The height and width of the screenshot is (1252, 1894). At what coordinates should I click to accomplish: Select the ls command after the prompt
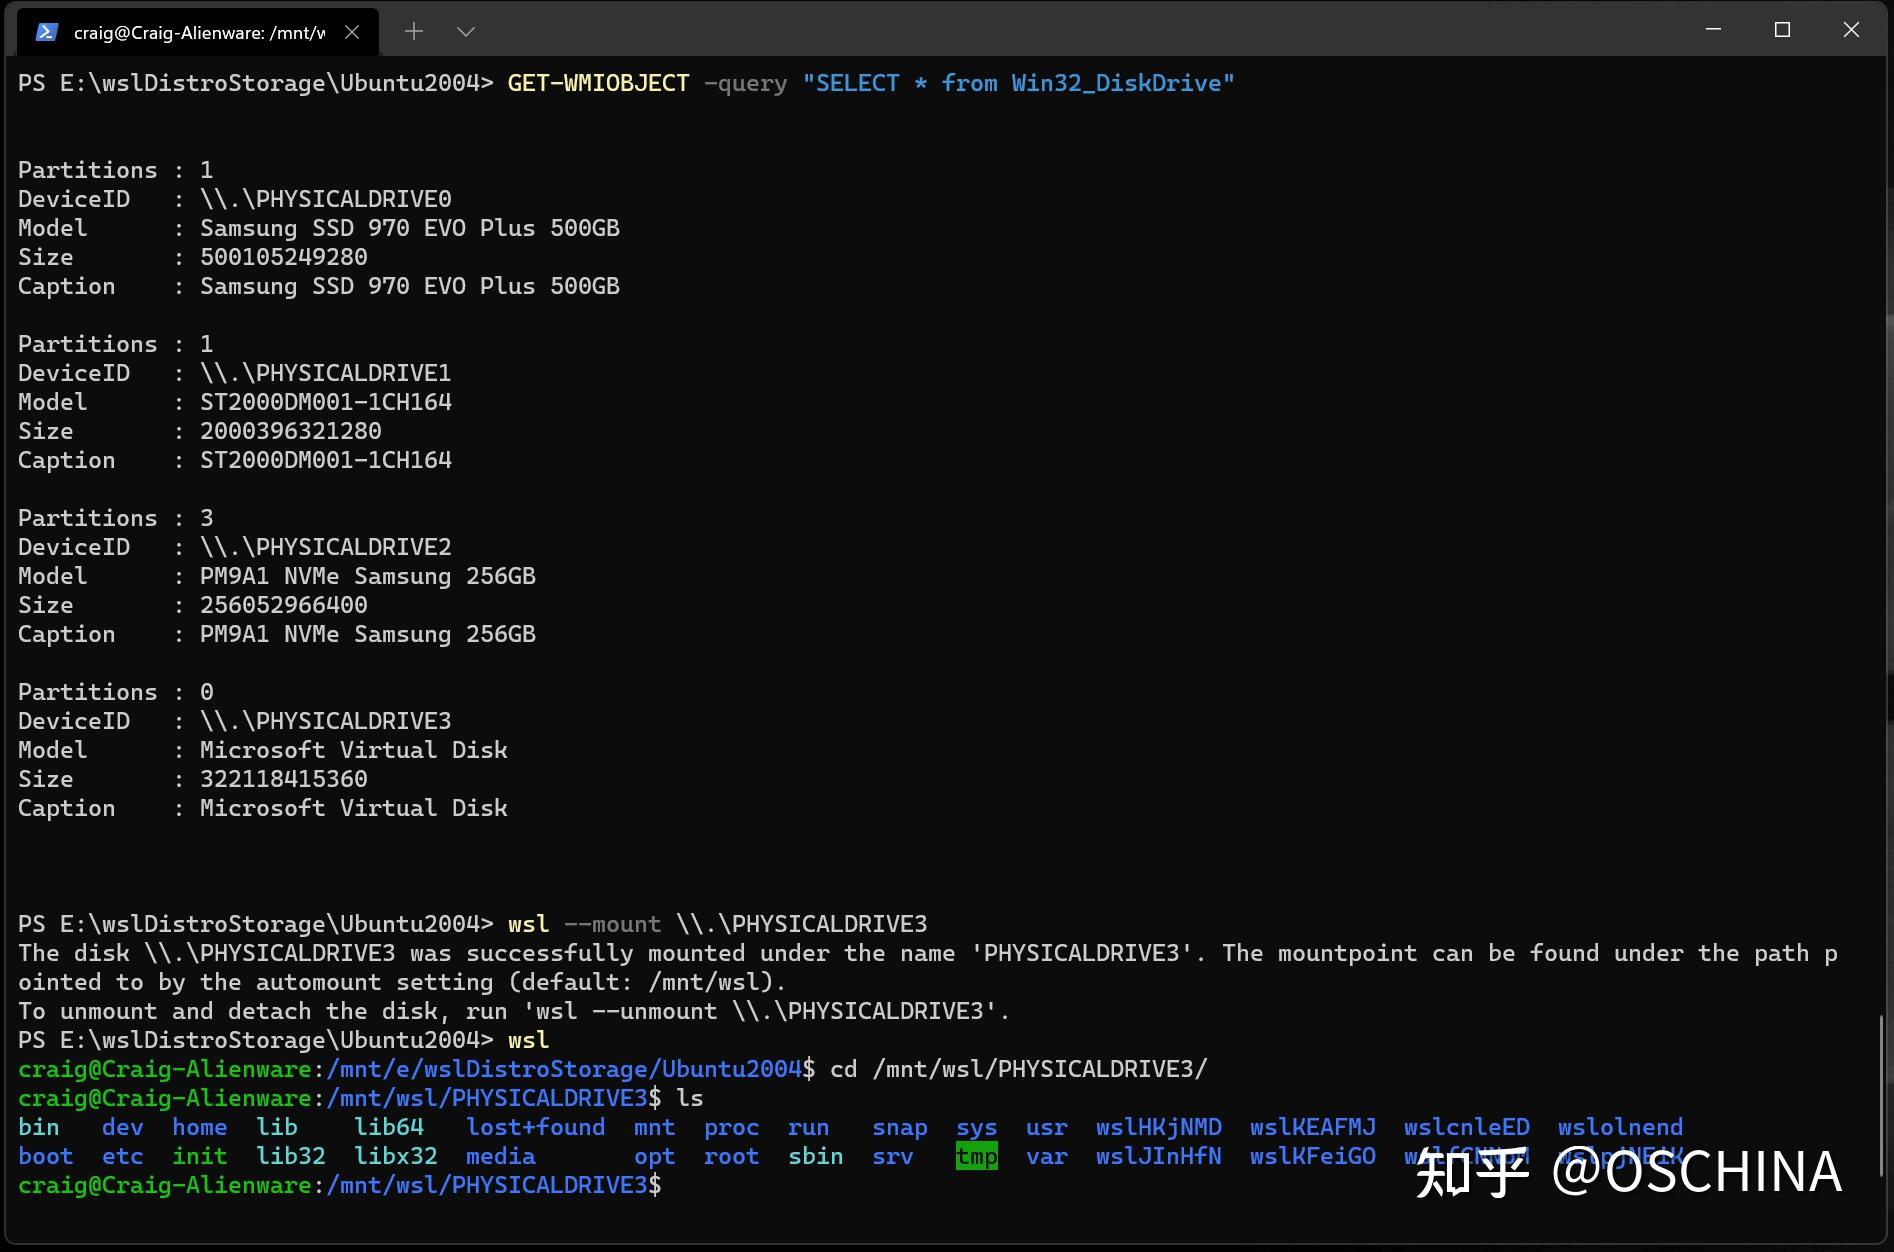[693, 1097]
